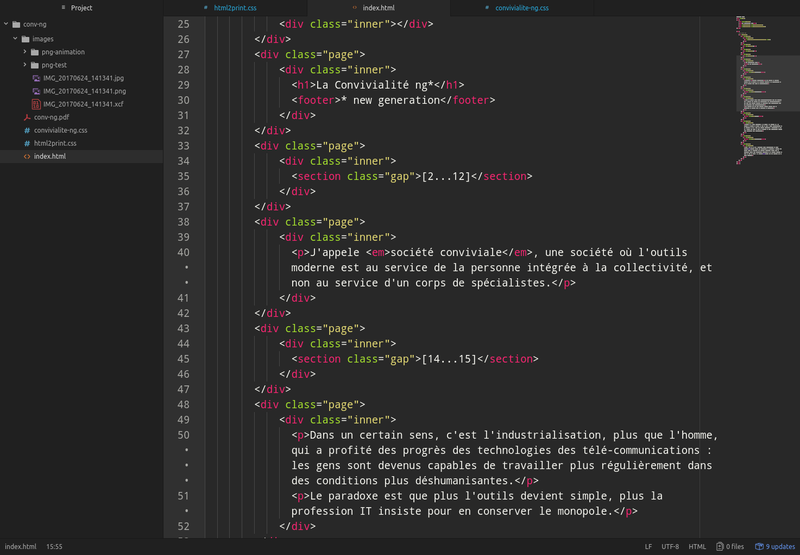Click the hash icon of convivialite-ng.css
800x555 pixels.
(27, 131)
